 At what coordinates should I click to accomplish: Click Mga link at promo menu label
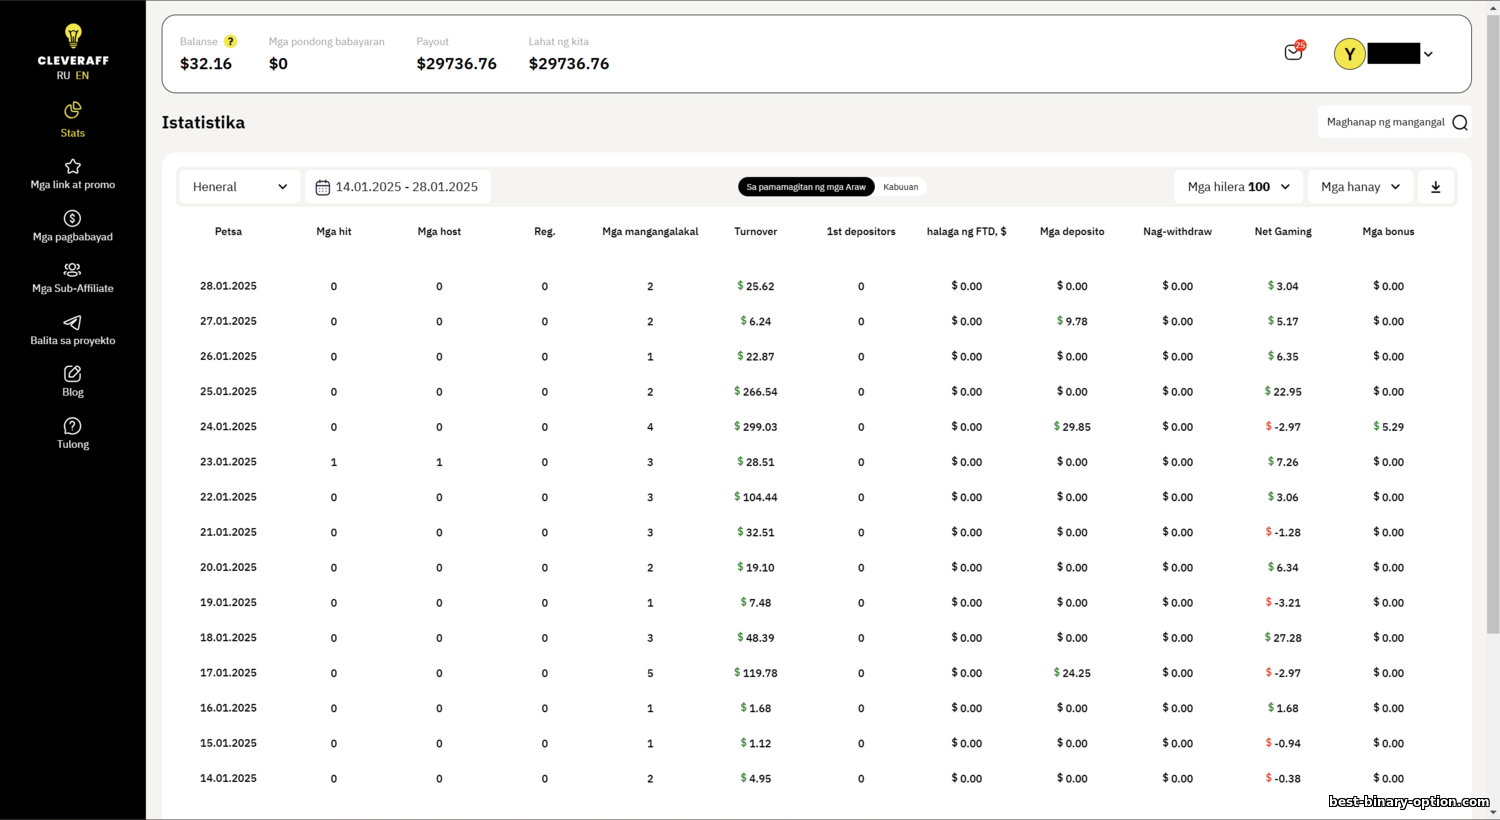(72, 185)
